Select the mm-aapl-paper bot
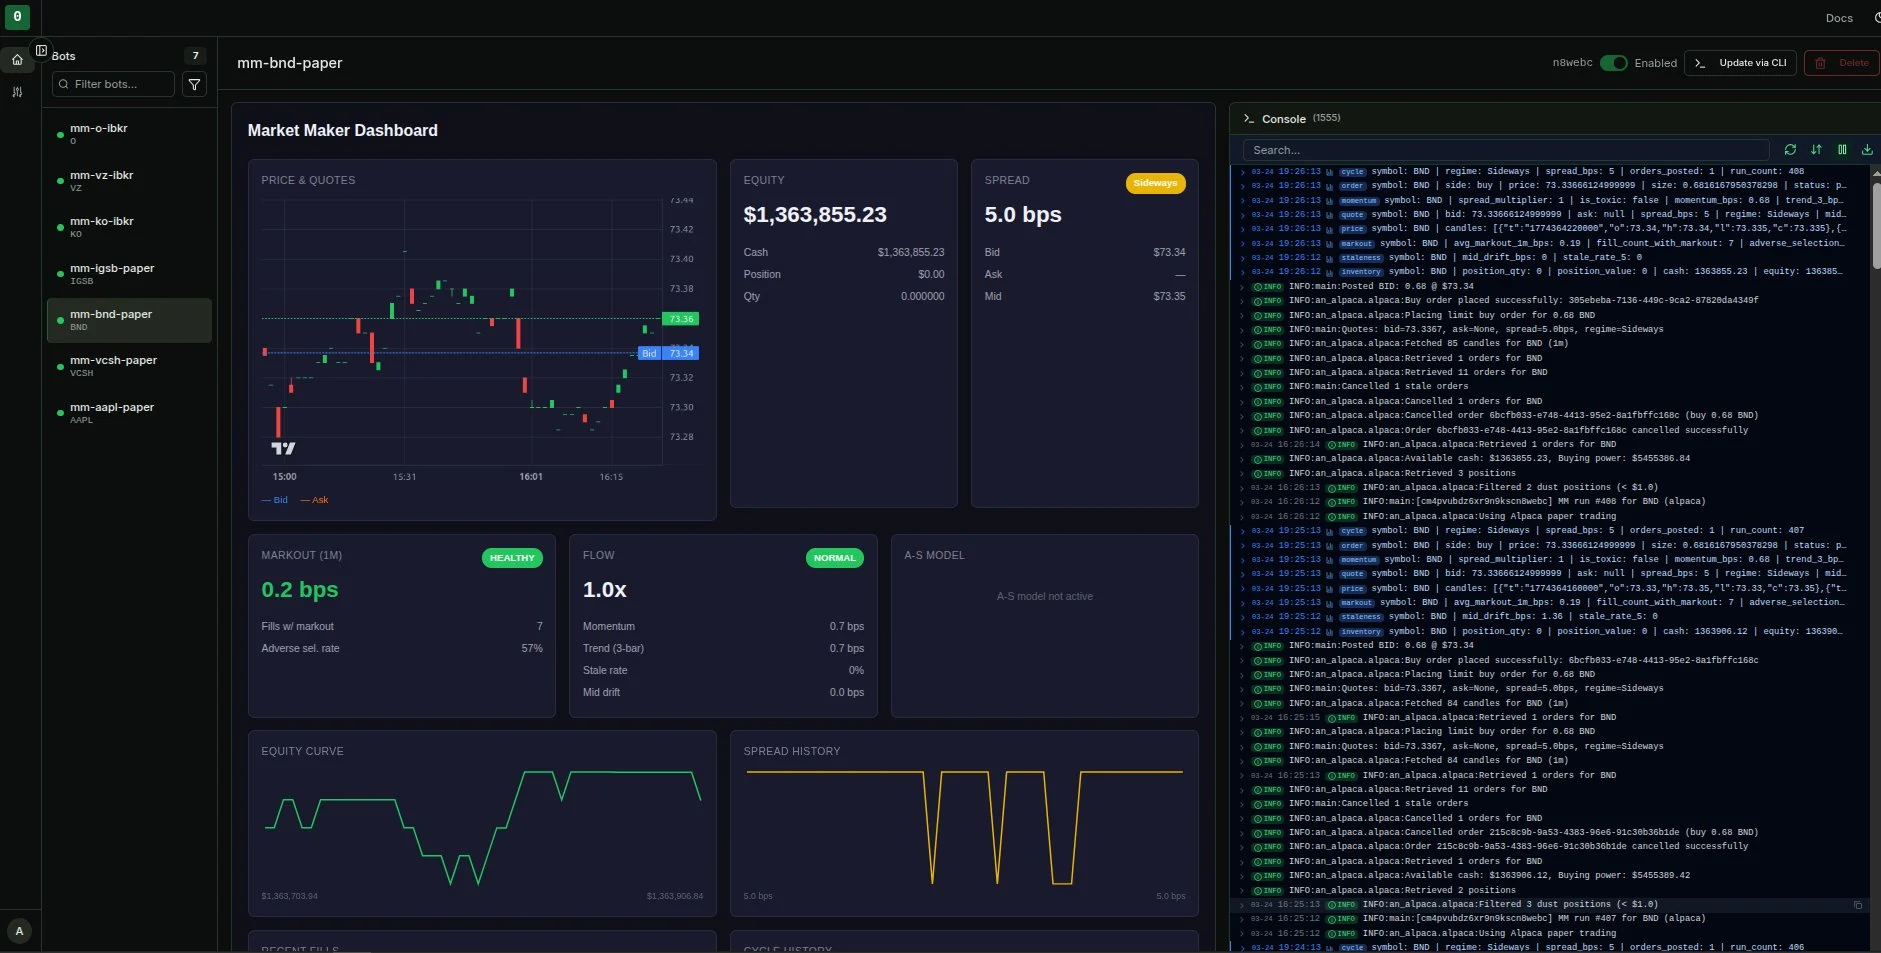 coord(129,412)
